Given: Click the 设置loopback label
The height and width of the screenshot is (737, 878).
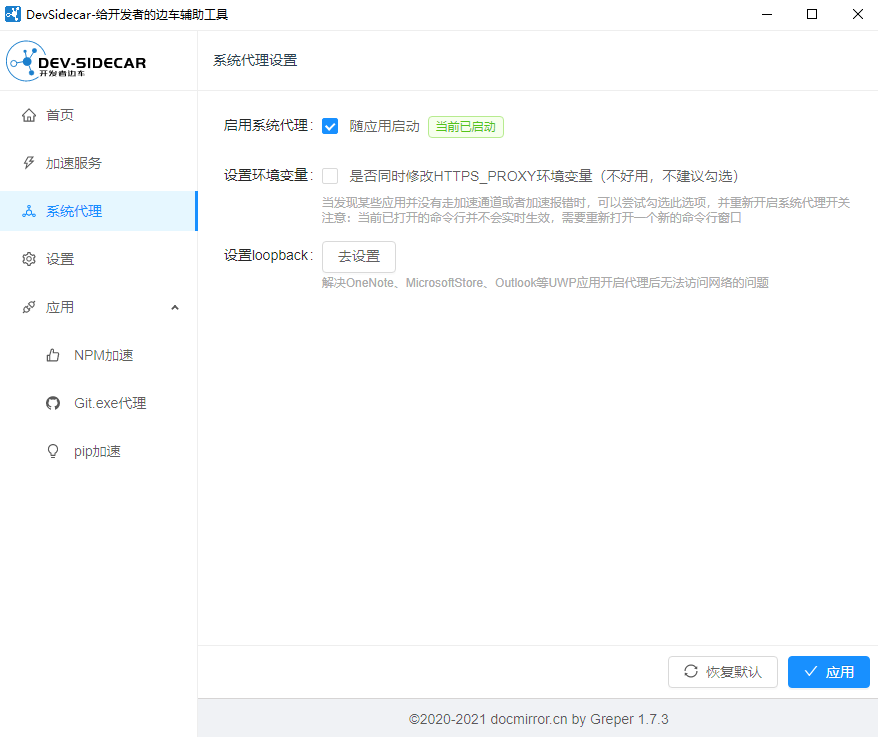Looking at the screenshot, I should pos(268,255).
